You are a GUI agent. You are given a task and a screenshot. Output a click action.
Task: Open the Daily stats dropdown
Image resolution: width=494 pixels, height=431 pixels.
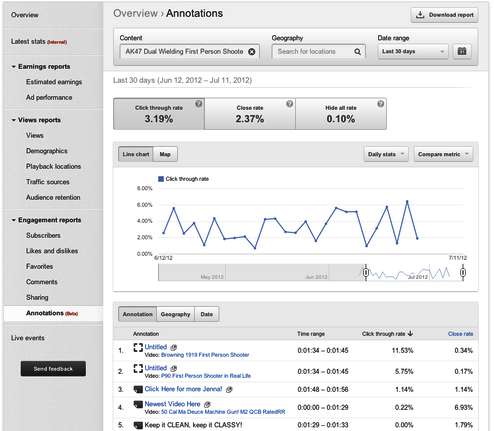(386, 154)
